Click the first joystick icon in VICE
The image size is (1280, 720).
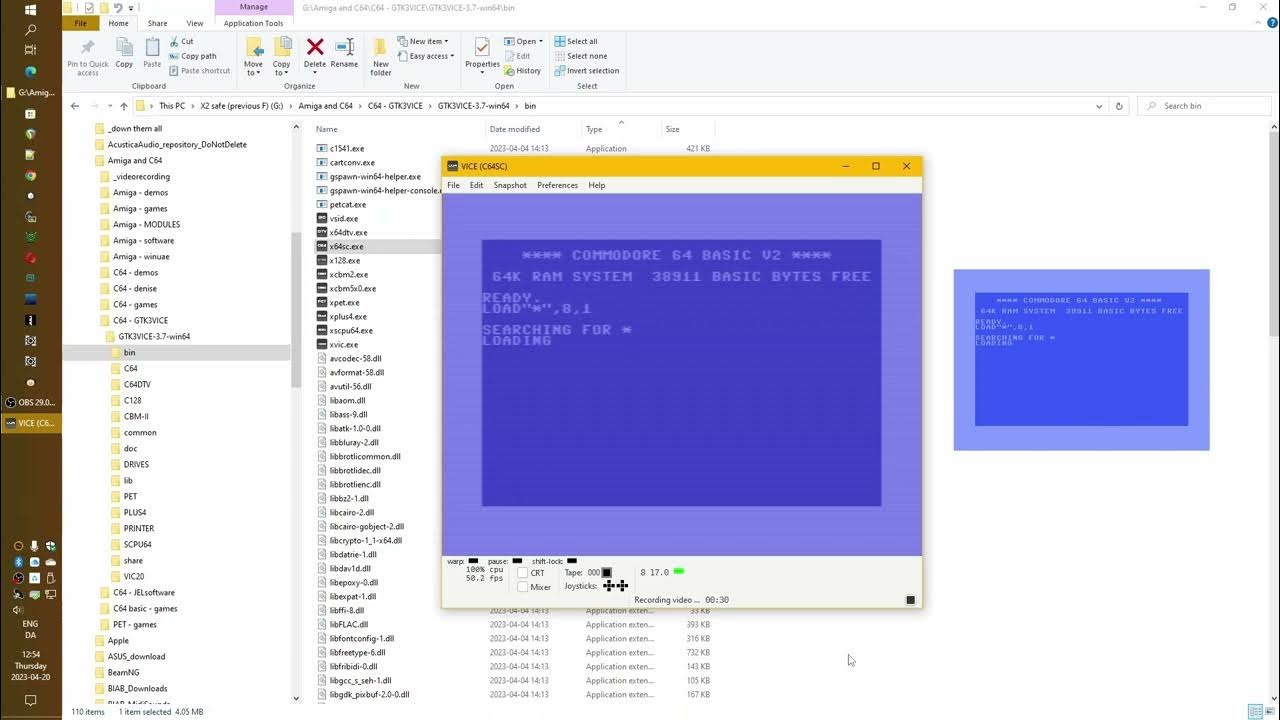pyautogui.click(x=609, y=586)
